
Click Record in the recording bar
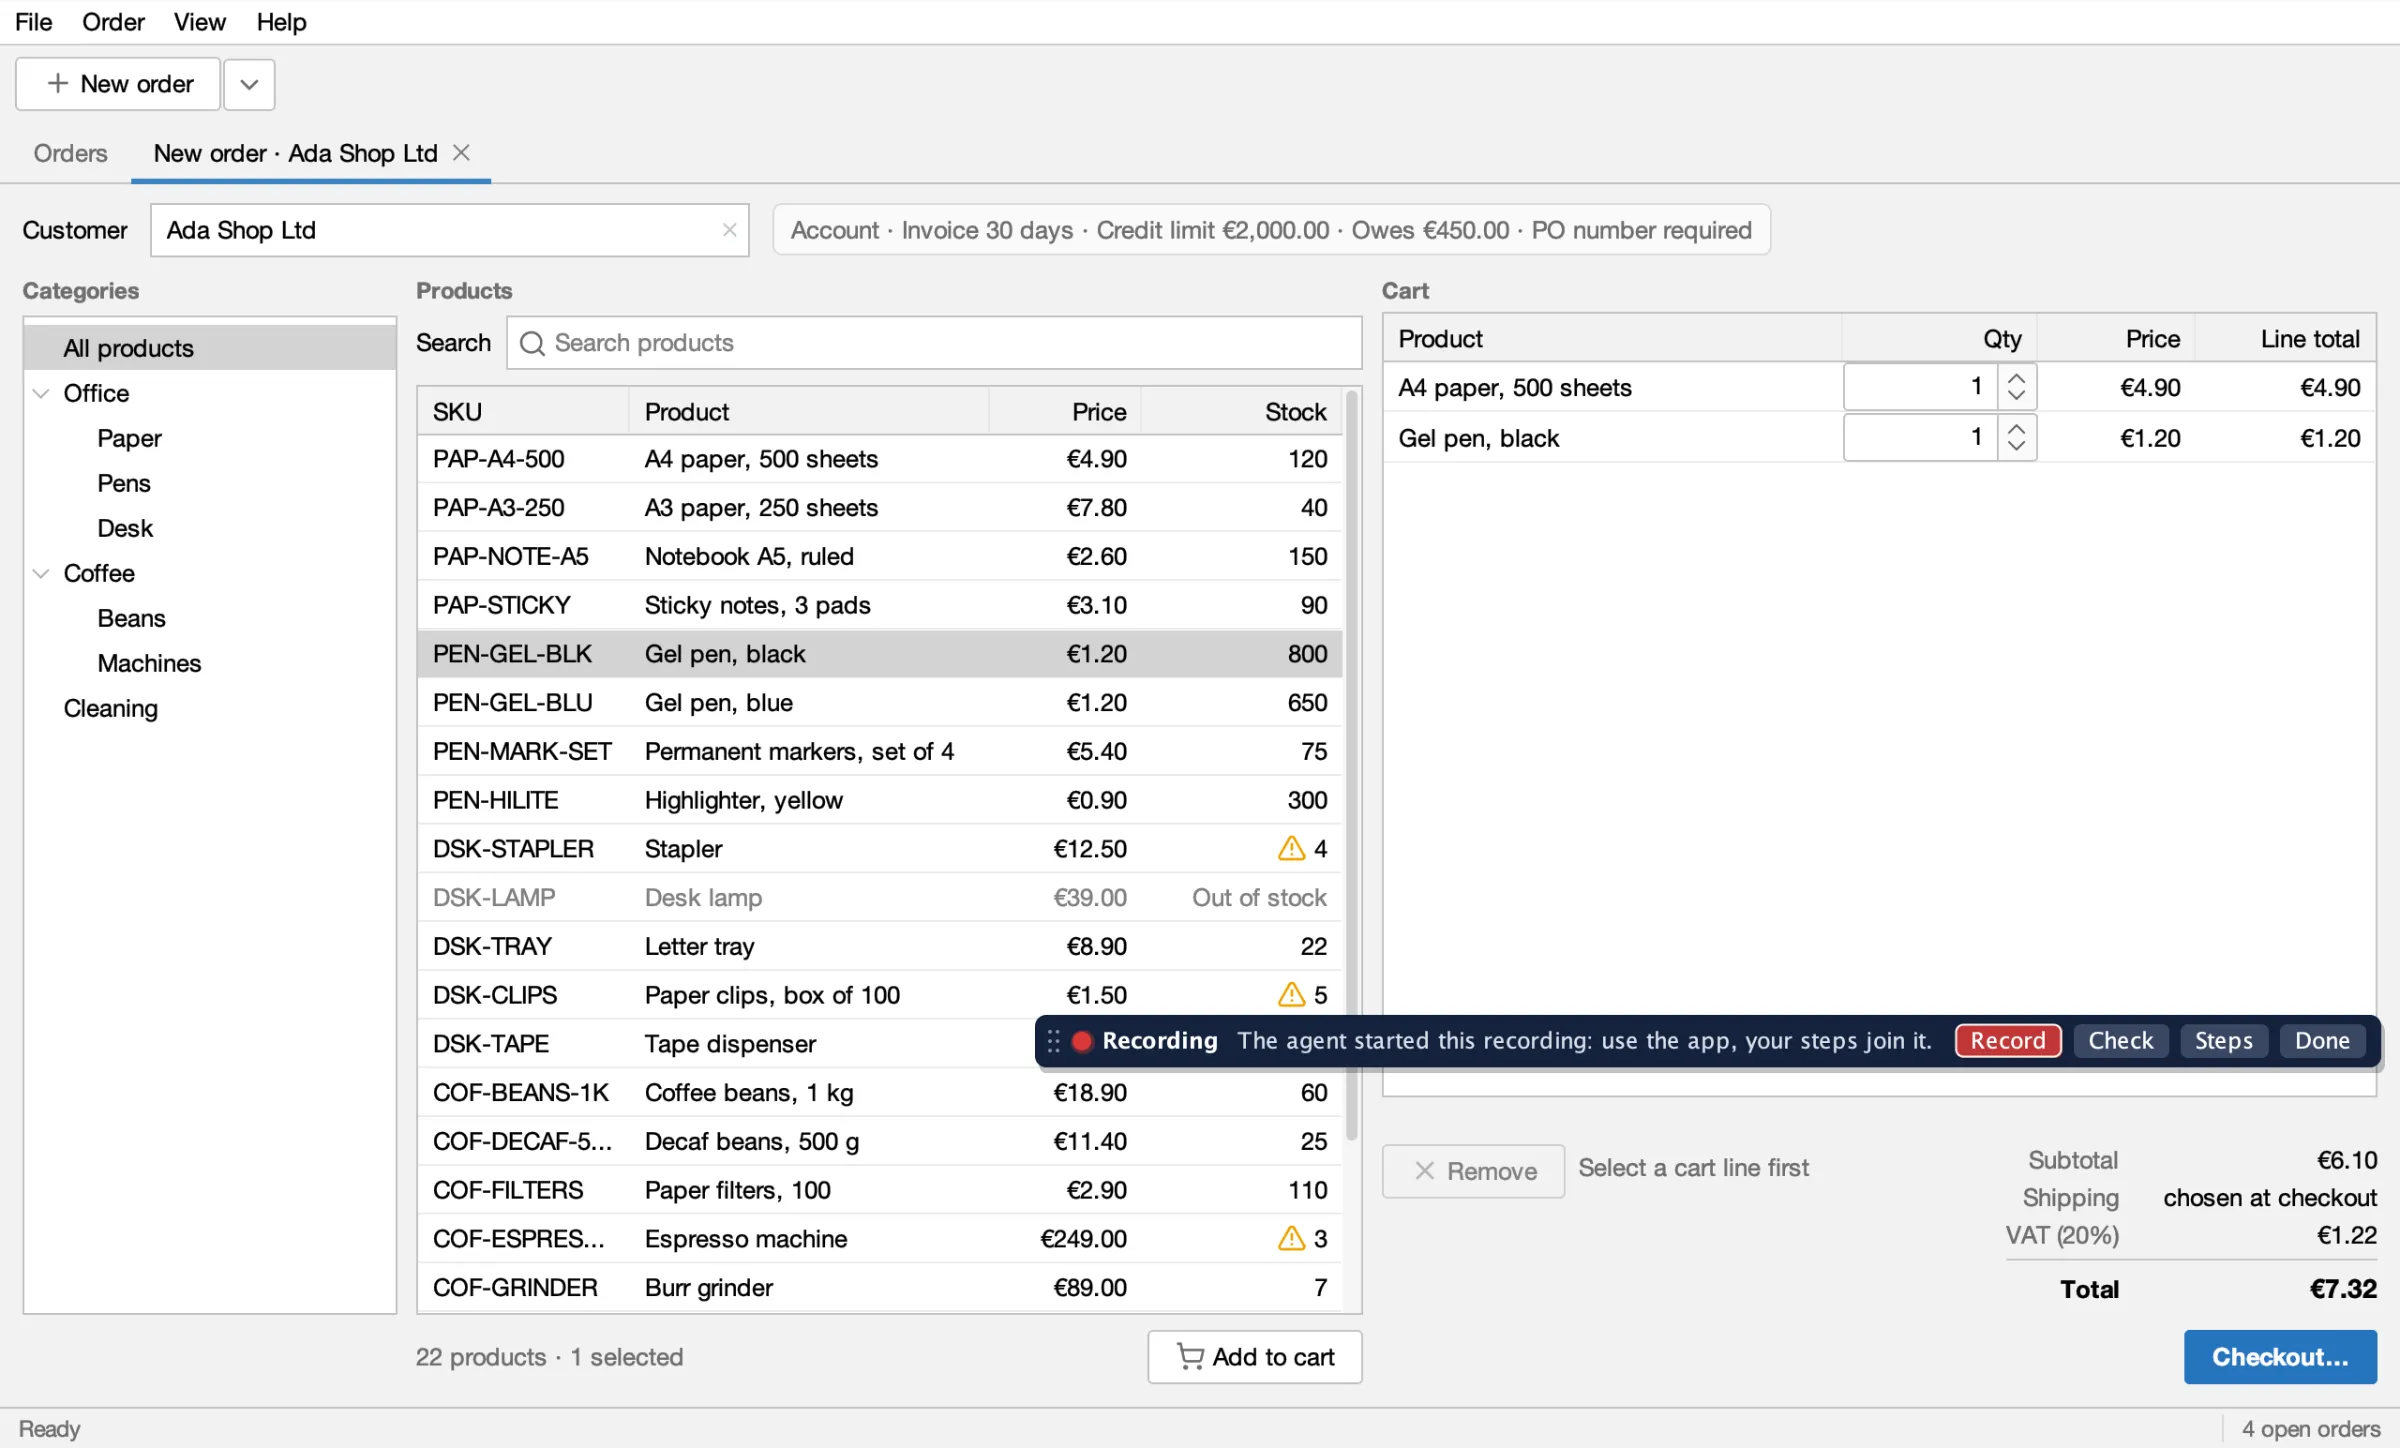coord(2008,1041)
